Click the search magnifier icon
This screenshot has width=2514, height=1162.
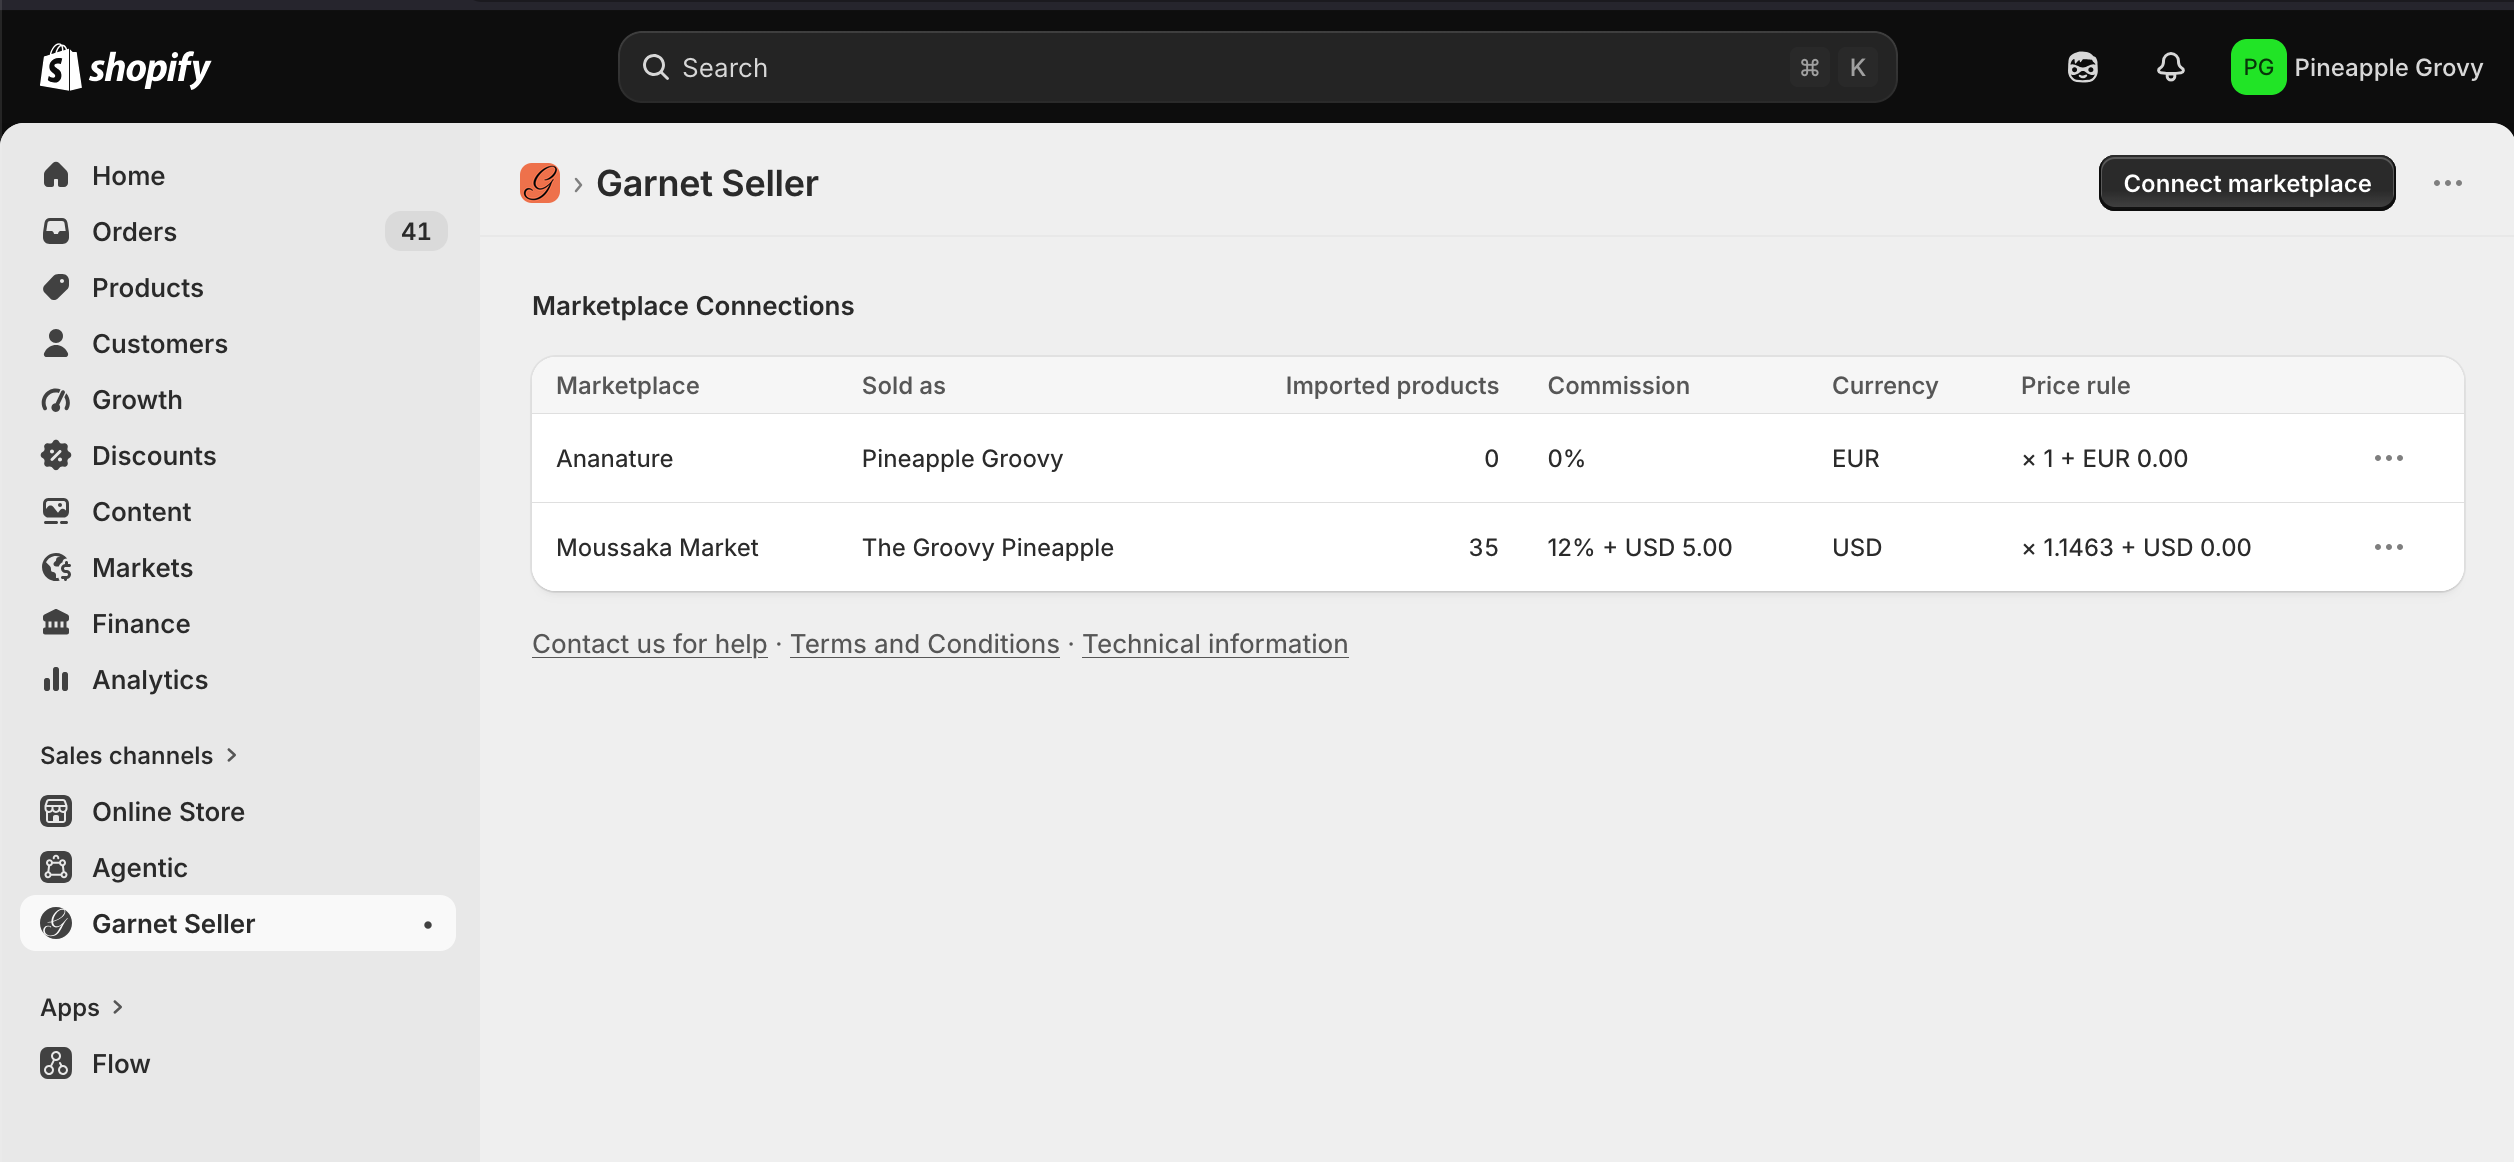pyautogui.click(x=655, y=67)
